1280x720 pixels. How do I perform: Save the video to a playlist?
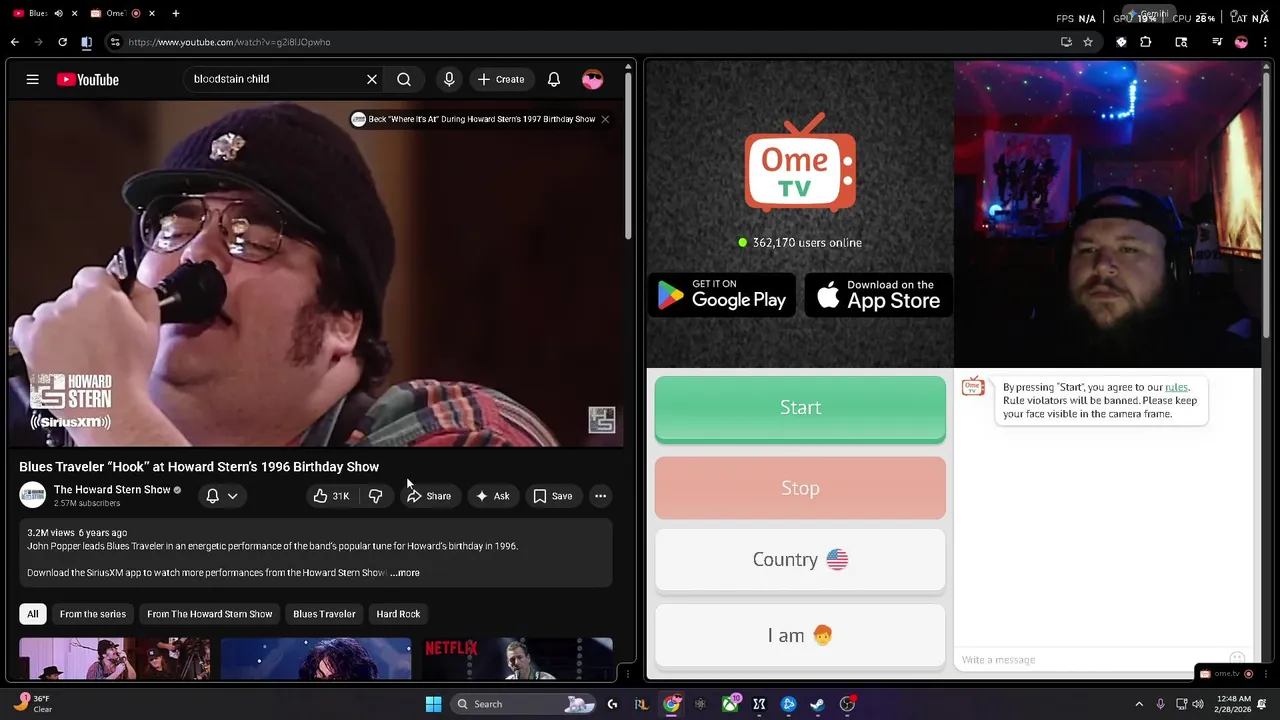[553, 496]
